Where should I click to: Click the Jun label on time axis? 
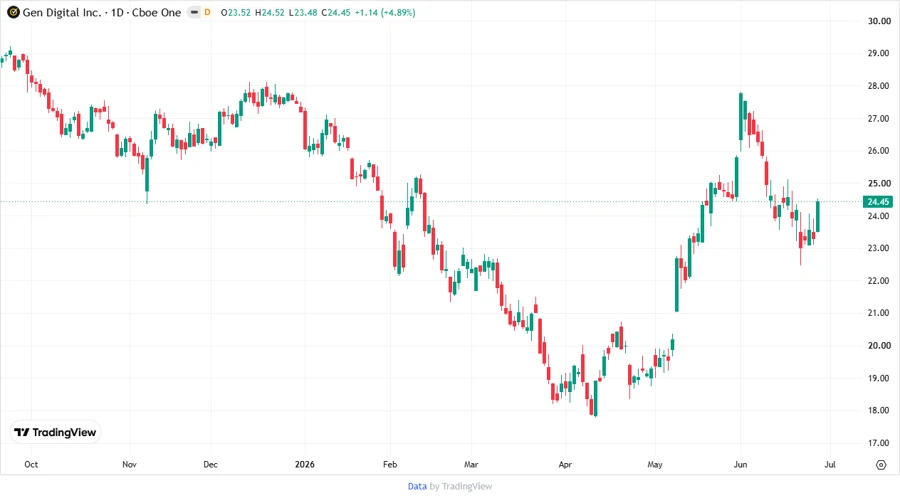point(740,464)
